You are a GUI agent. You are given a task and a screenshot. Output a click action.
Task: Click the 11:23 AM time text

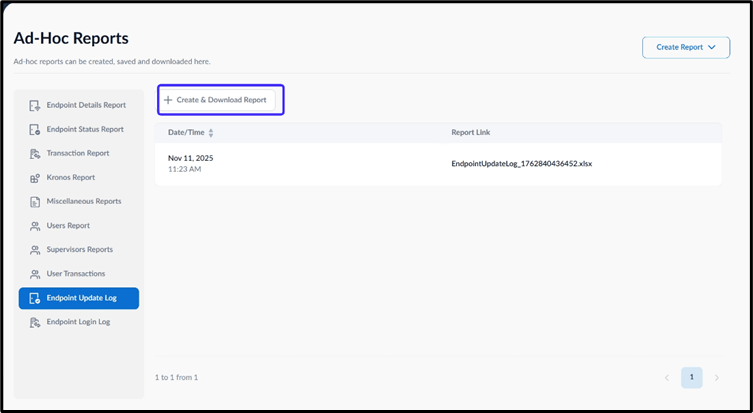pos(184,169)
